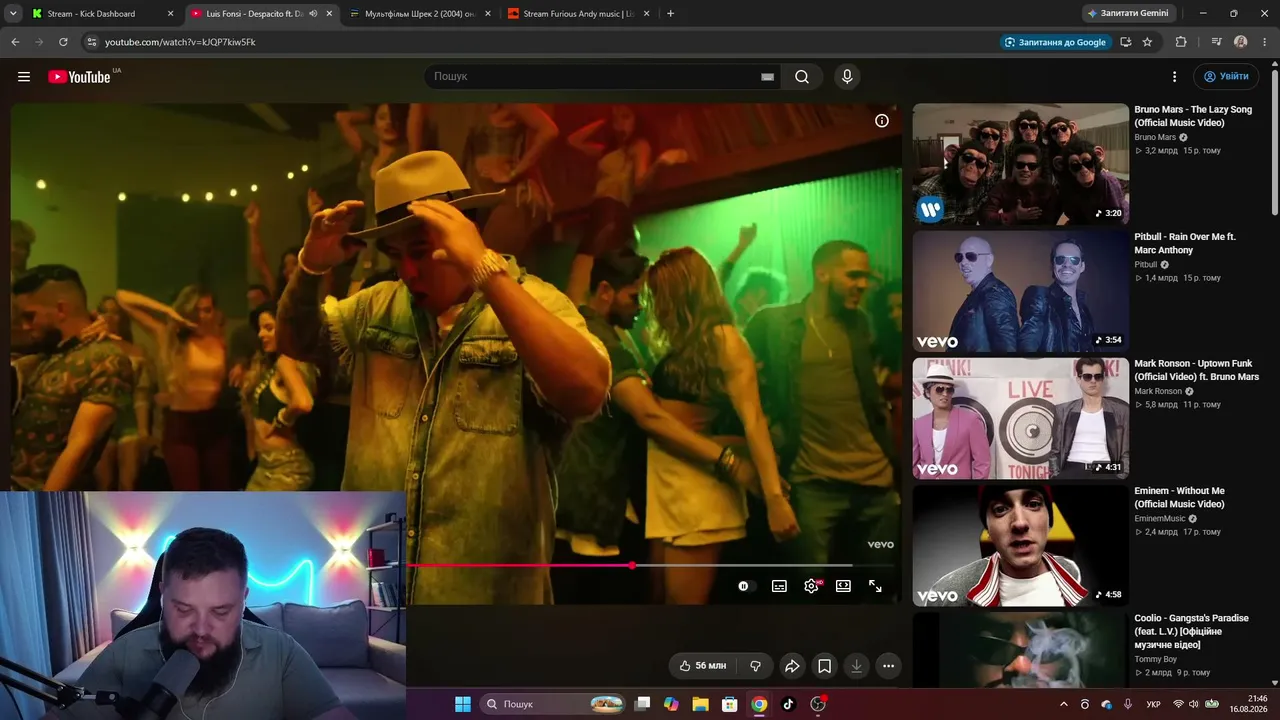This screenshot has width=1280, height=720.
Task: Visit Bruno Mars channel name link
Action: click(x=1155, y=137)
